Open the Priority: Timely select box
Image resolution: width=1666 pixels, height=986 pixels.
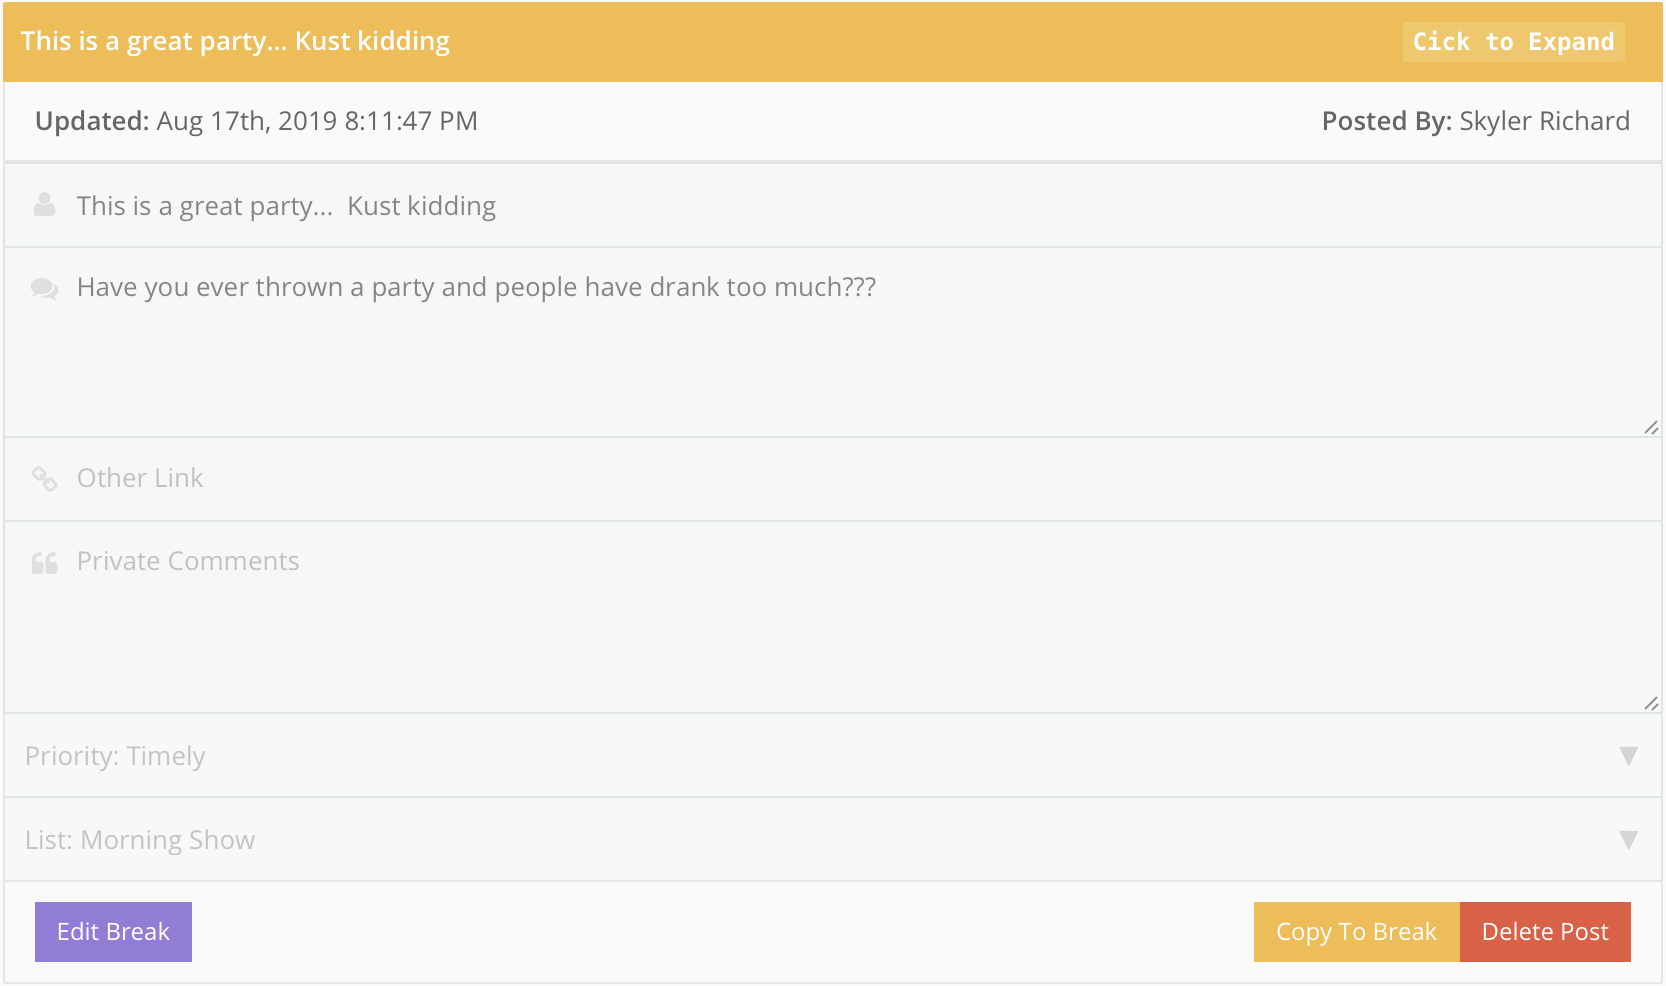[x=800, y=756]
